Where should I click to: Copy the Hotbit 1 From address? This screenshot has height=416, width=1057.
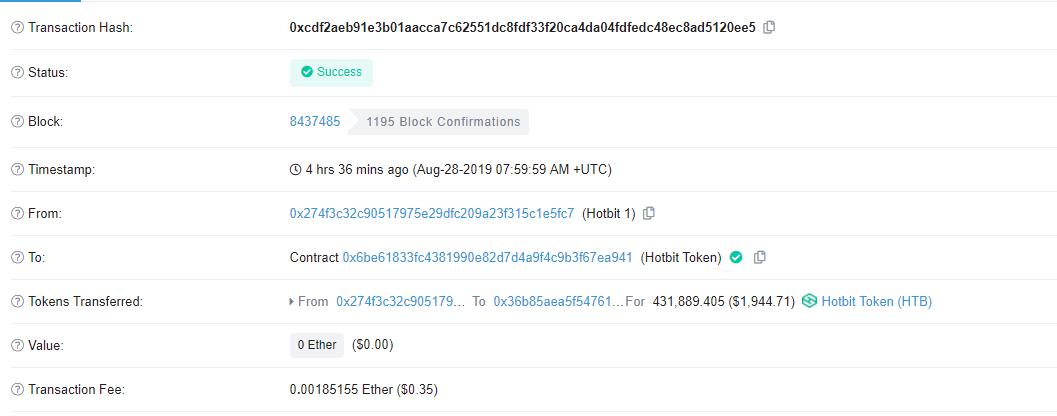point(648,213)
